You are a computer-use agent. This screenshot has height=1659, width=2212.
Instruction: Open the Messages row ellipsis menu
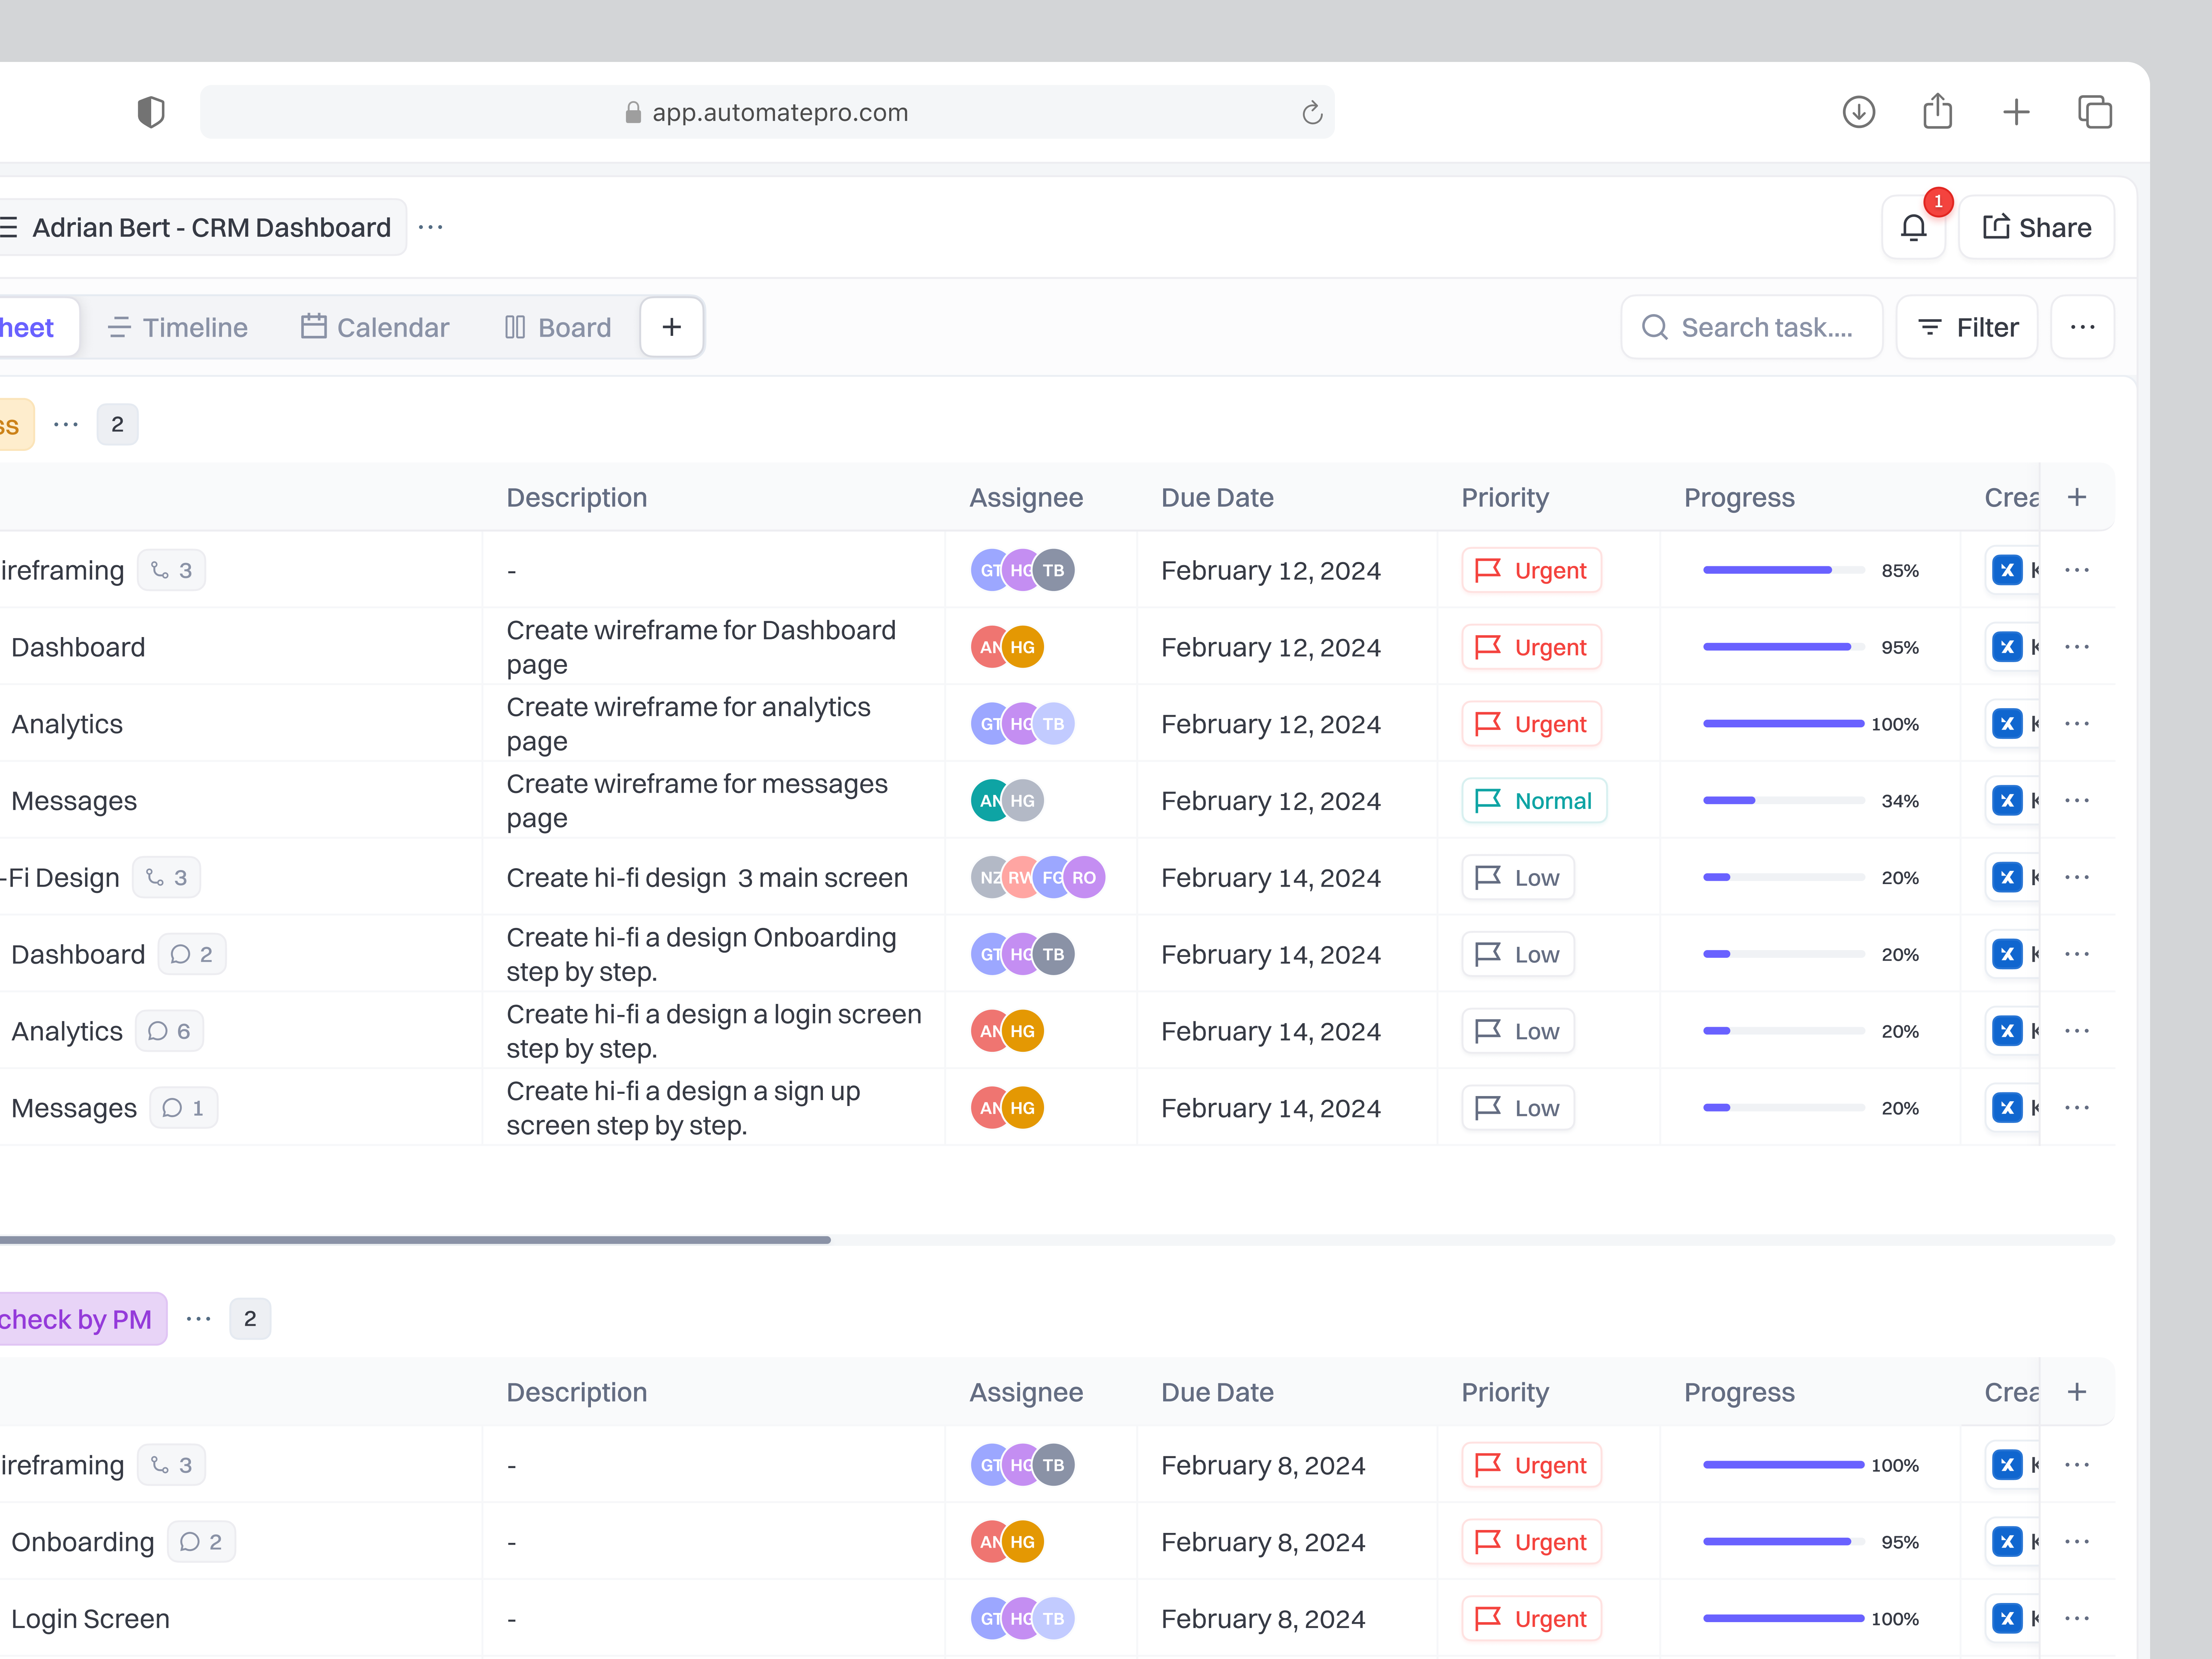pyautogui.click(x=2077, y=800)
